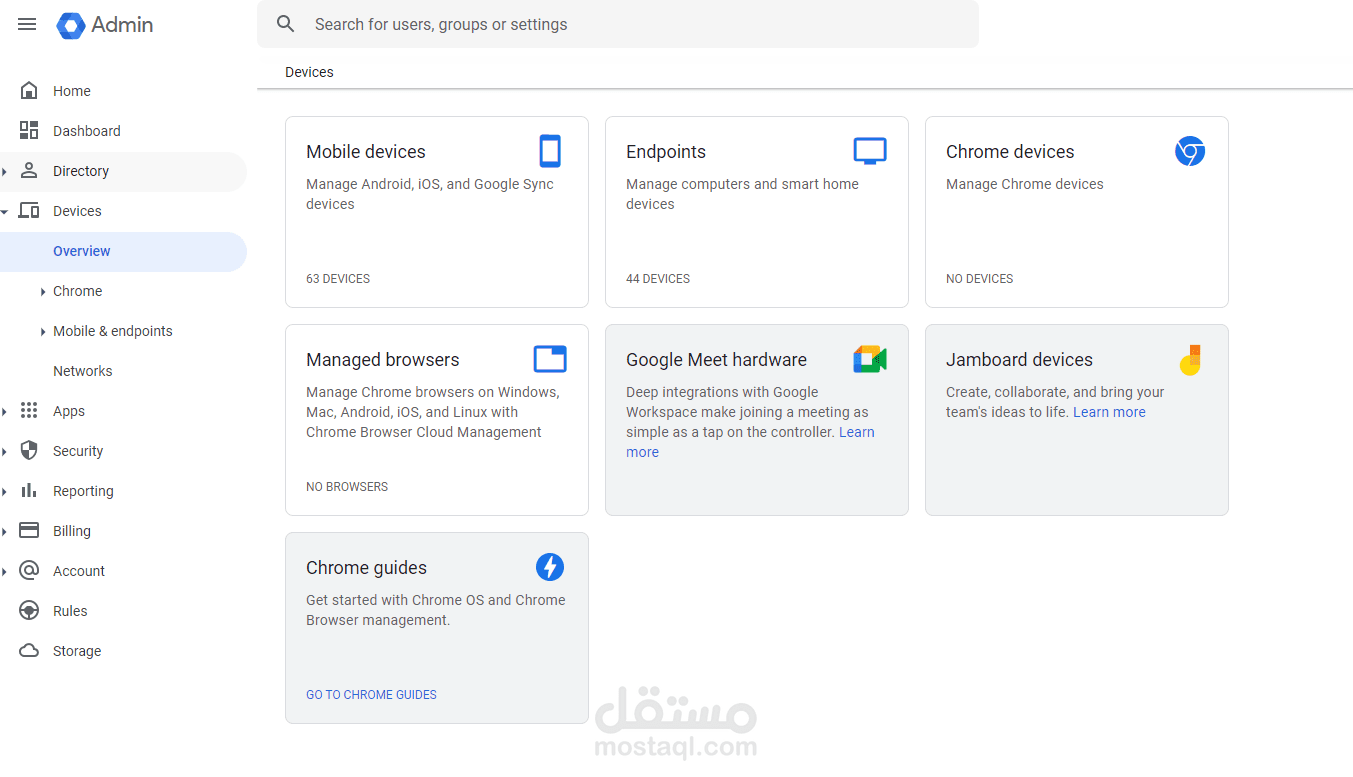Open the Chrome devices card title
The height and width of the screenshot is (777, 1353).
coord(1010,152)
